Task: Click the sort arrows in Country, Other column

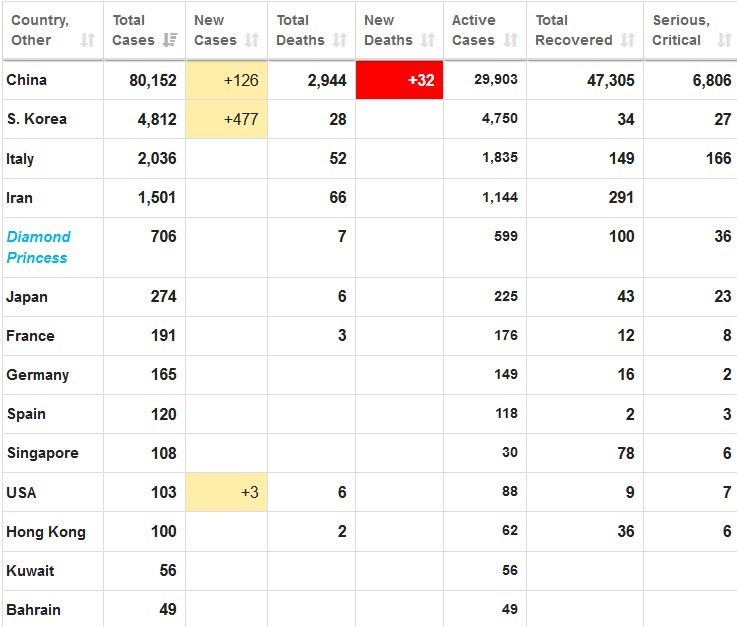Action: tap(88, 40)
